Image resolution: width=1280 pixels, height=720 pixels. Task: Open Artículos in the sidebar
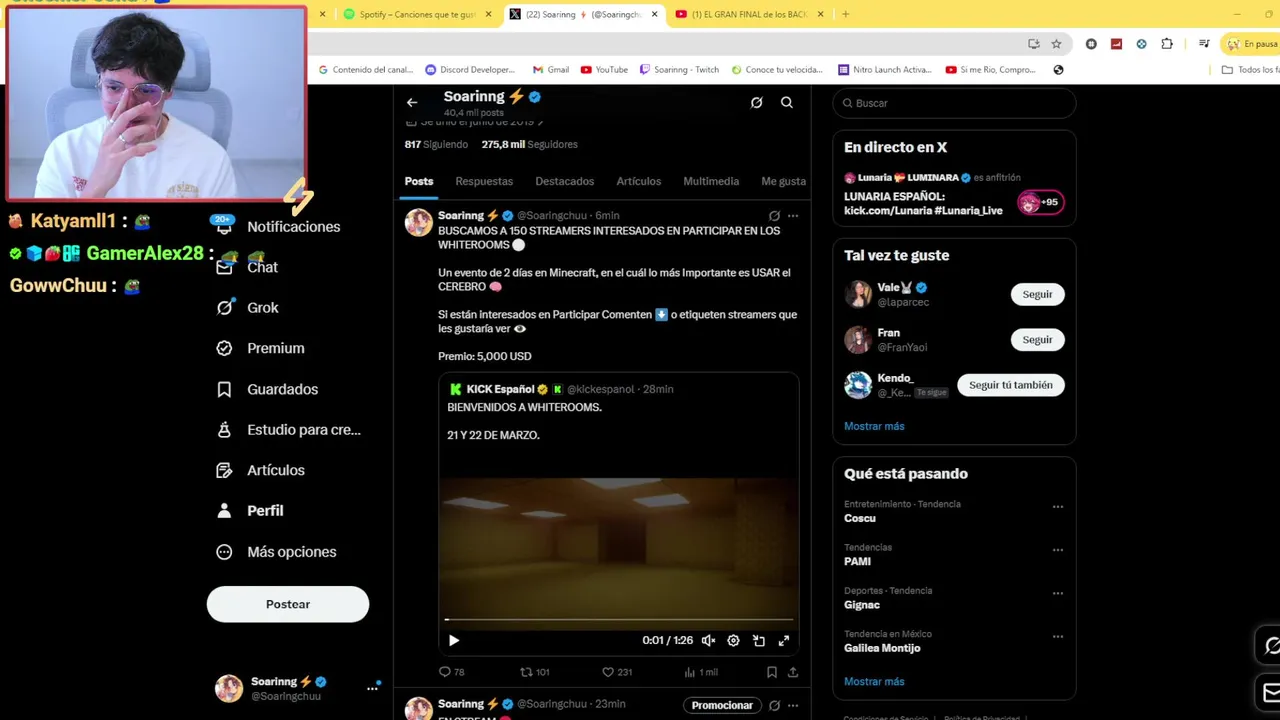click(261, 470)
